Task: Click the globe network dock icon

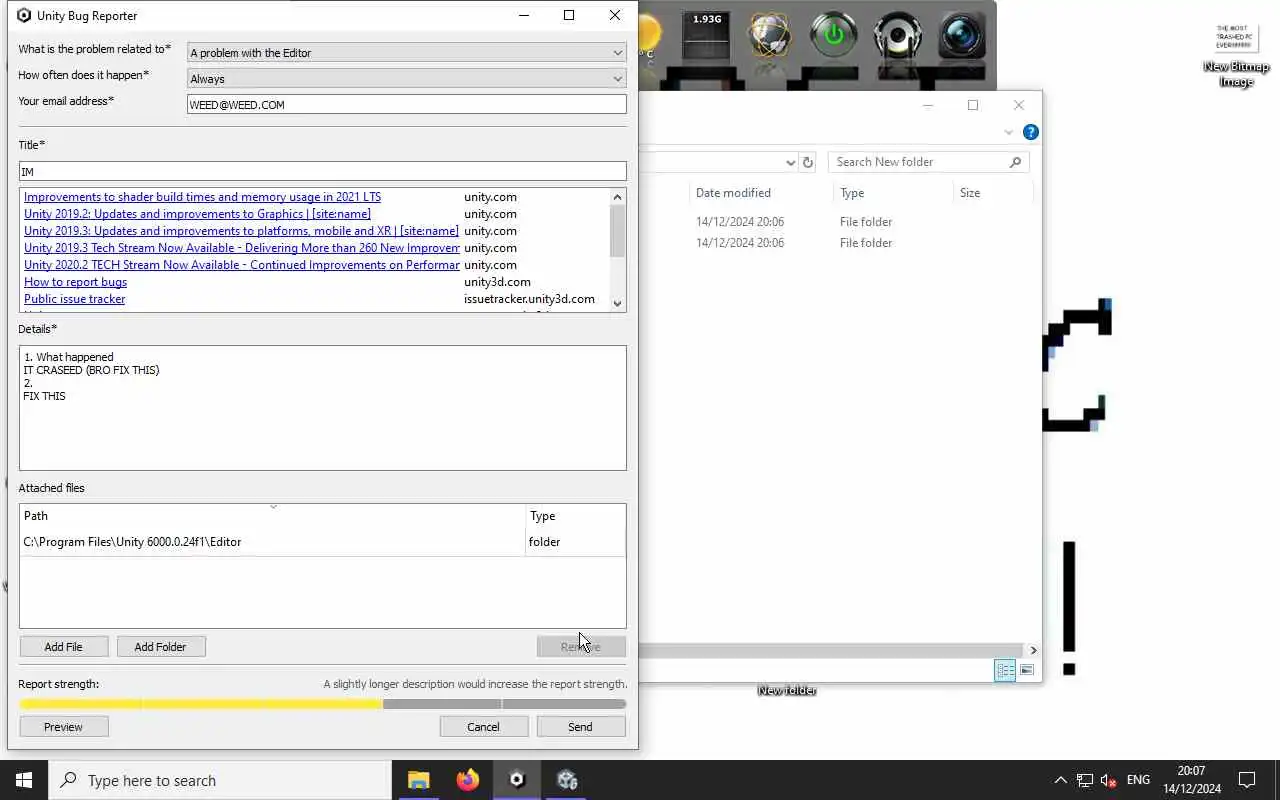Action: pos(770,35)
